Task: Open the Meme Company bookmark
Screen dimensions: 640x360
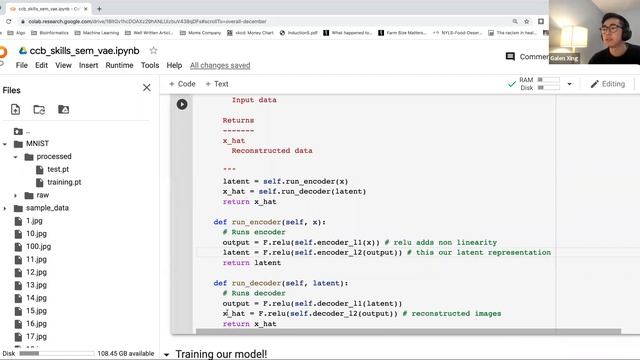Action: 200,33
